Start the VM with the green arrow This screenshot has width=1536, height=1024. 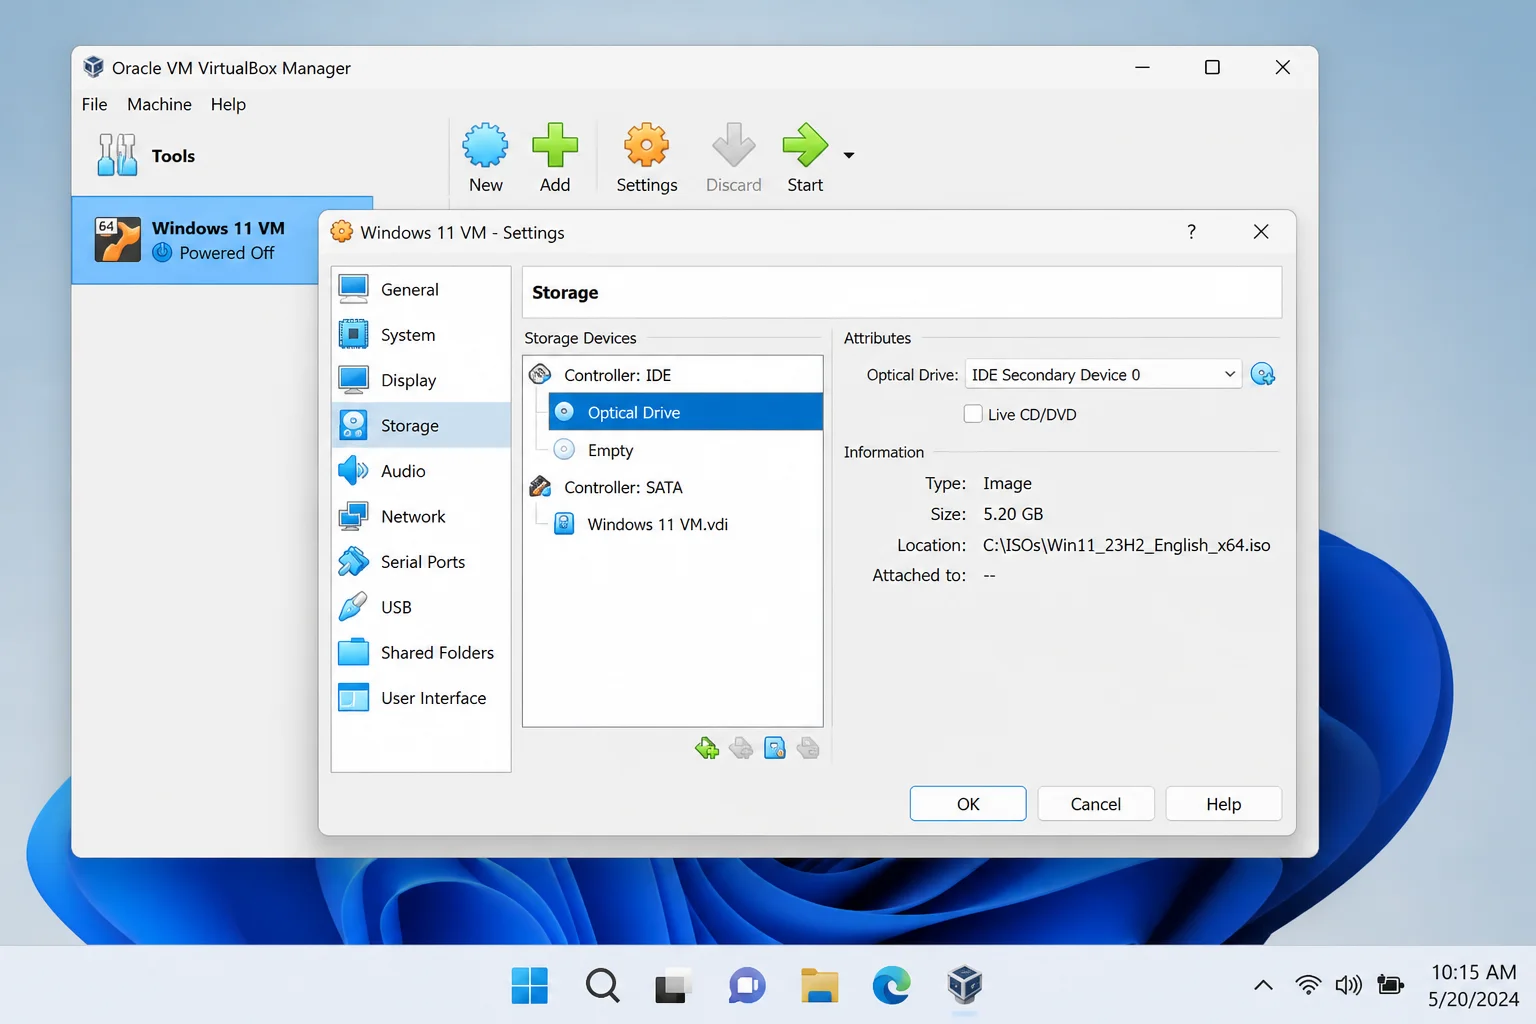tap(805, 158)
